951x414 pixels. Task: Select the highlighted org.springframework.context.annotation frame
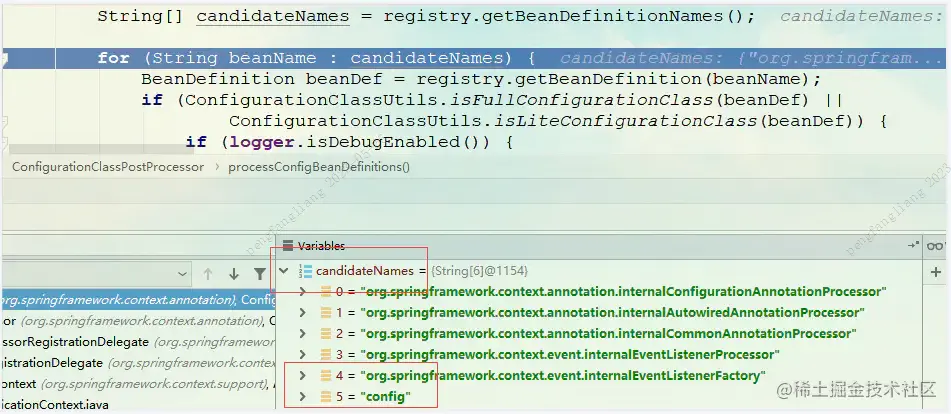(138, 299)
